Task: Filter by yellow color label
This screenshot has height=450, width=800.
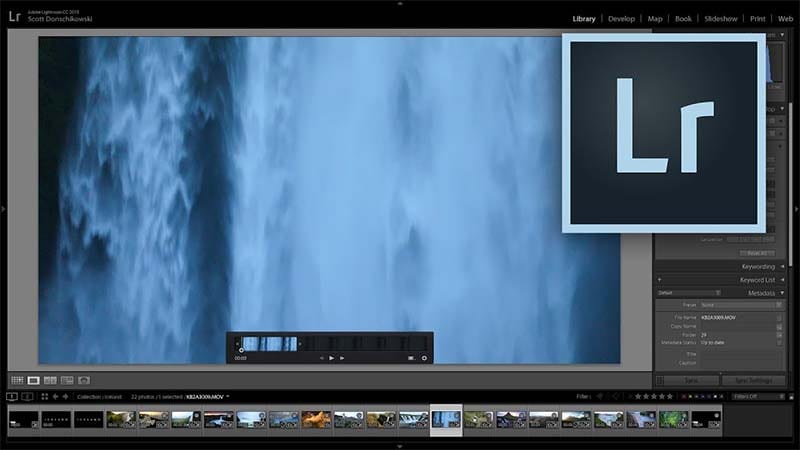Action: [x=690, y=396]
